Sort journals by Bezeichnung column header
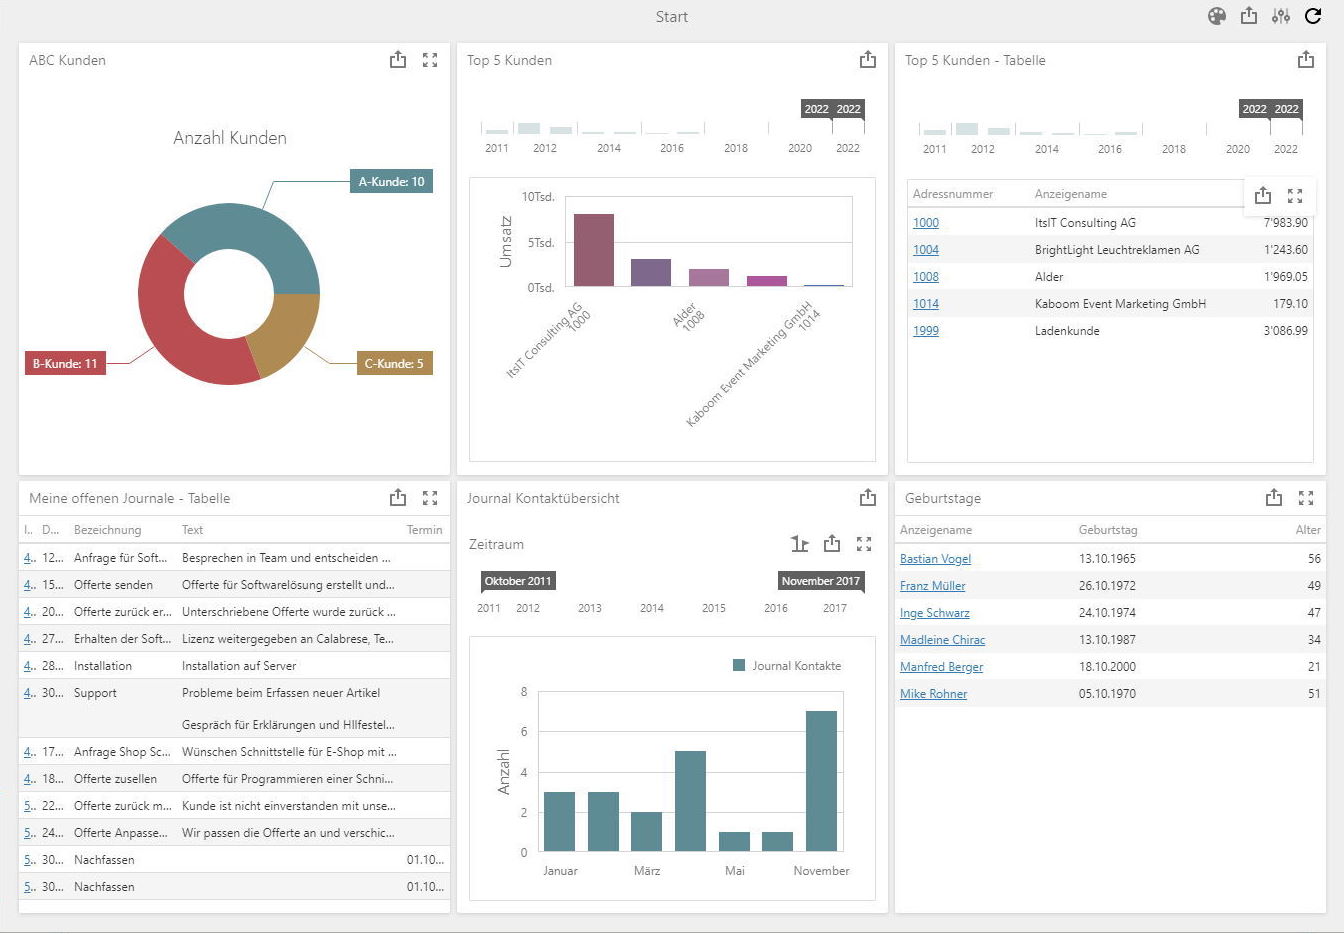The height and width of the screenshot is (934, 1344). [x=107, y=530]
